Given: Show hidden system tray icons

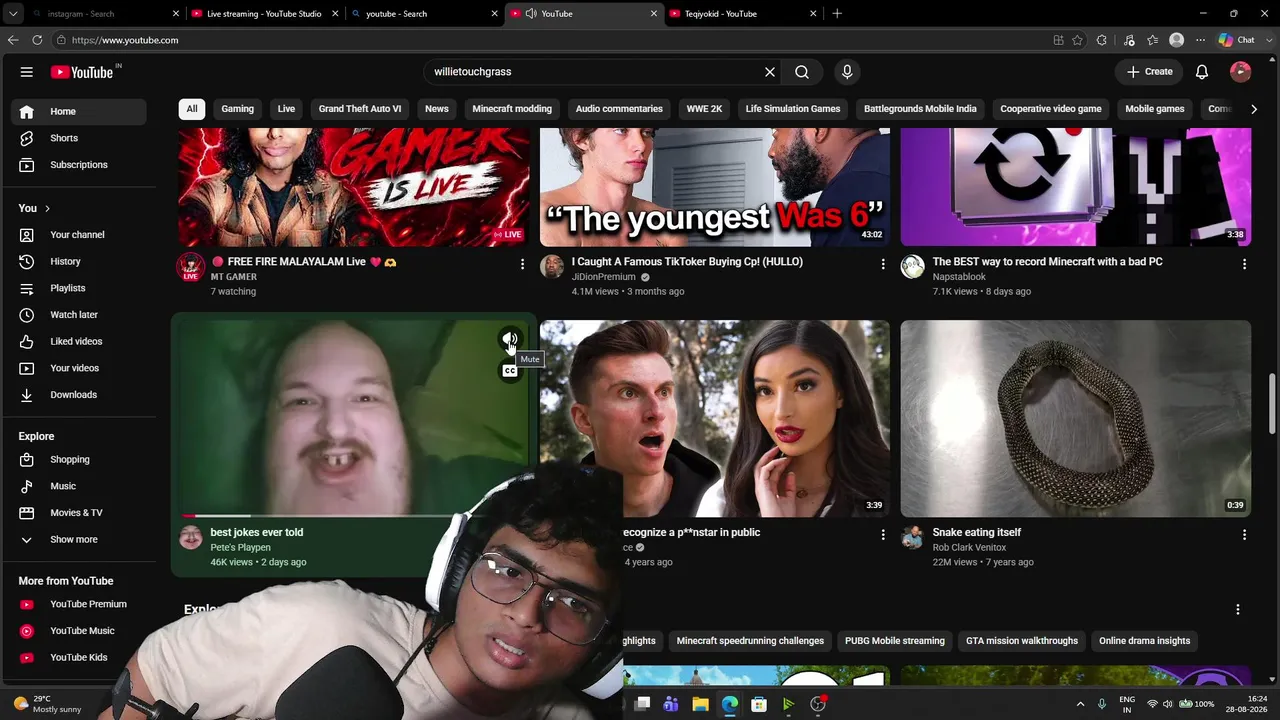Looking at the screenshot, I should (1080, 704).
